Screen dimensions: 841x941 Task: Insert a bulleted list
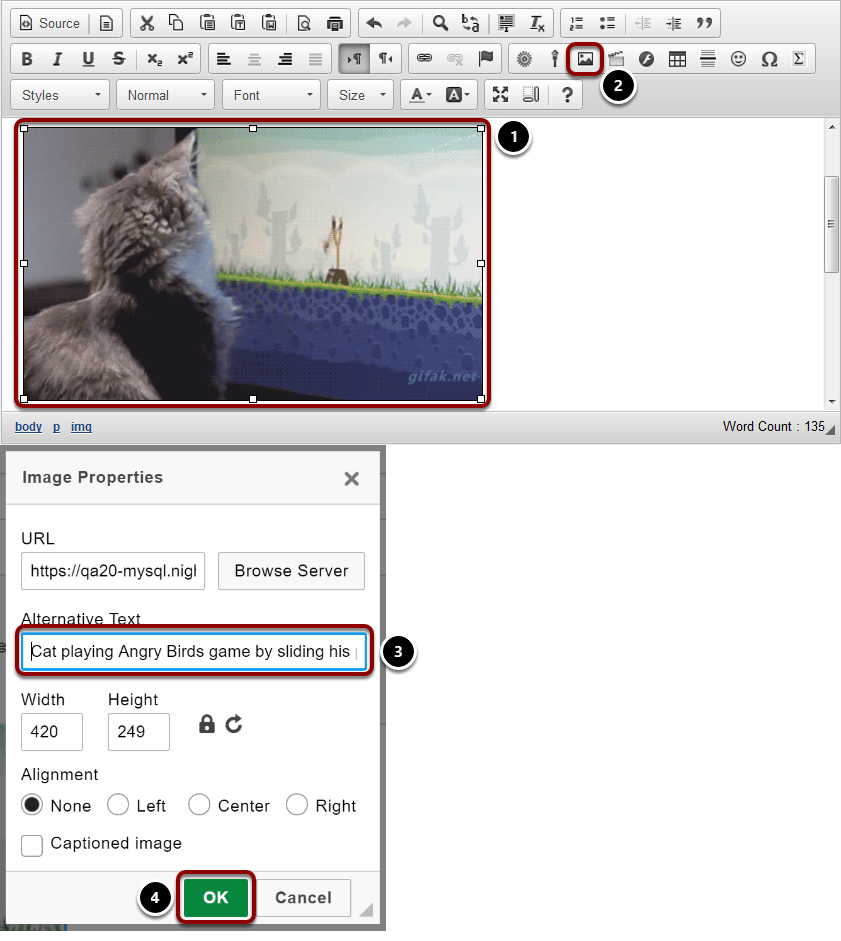pyautogui.click(x=607, y=23)
